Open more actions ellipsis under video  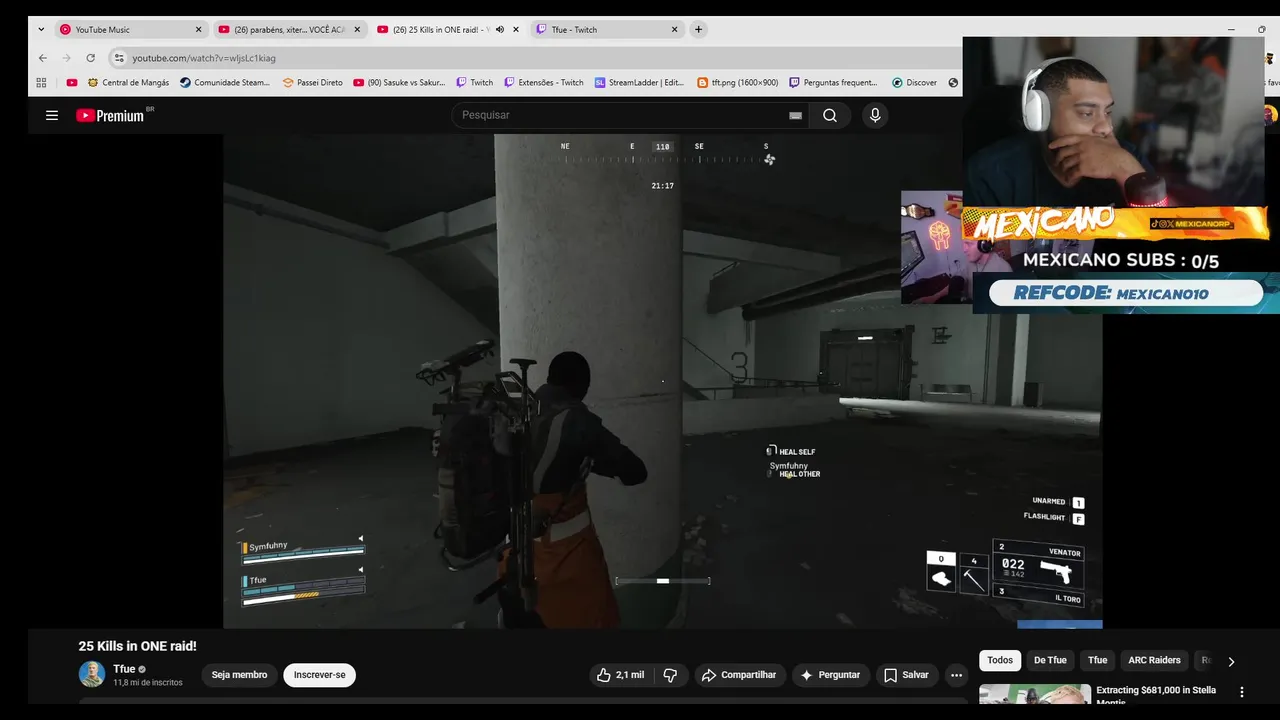pyautogui.click(x=956, y=675)
